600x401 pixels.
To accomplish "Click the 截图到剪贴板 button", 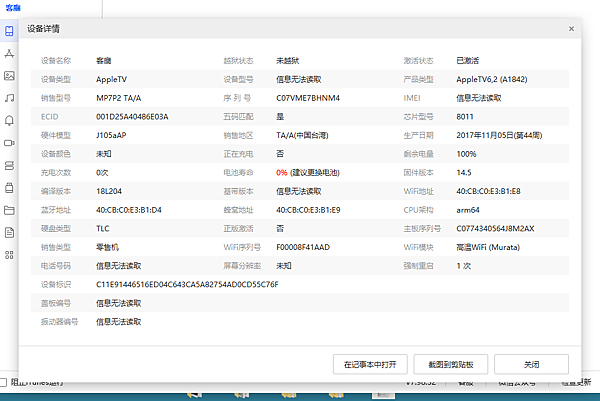I will click(451, 364).
